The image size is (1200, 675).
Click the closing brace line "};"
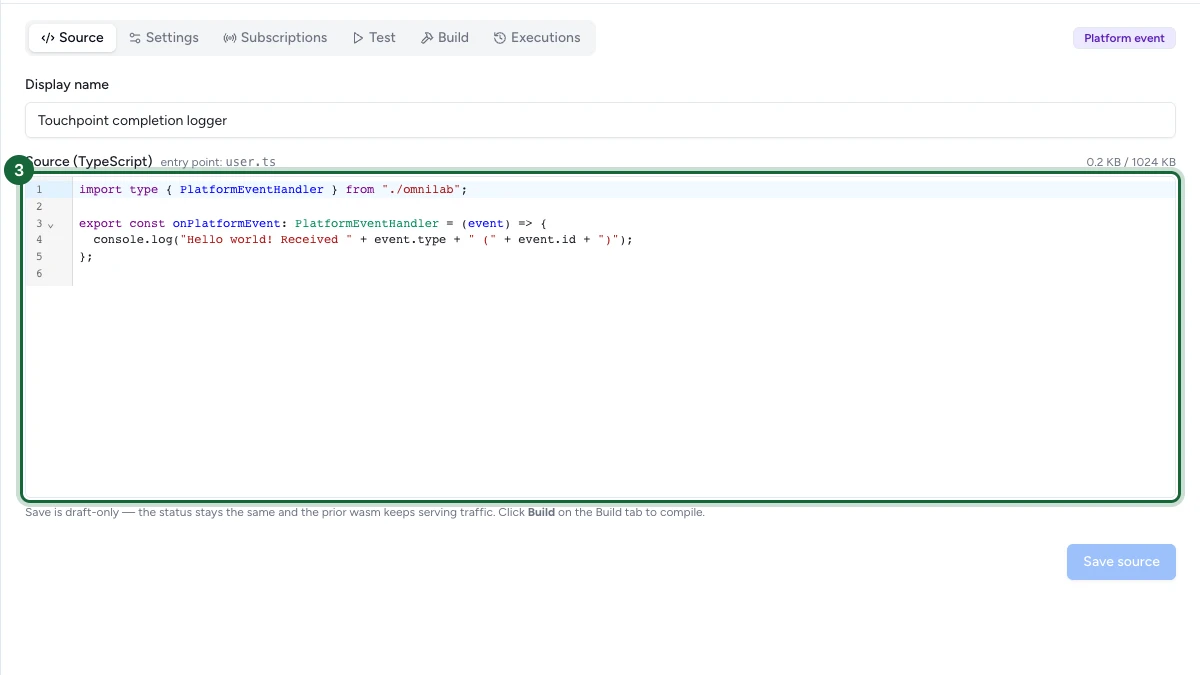pyautogui.click(x=86, y=257)
